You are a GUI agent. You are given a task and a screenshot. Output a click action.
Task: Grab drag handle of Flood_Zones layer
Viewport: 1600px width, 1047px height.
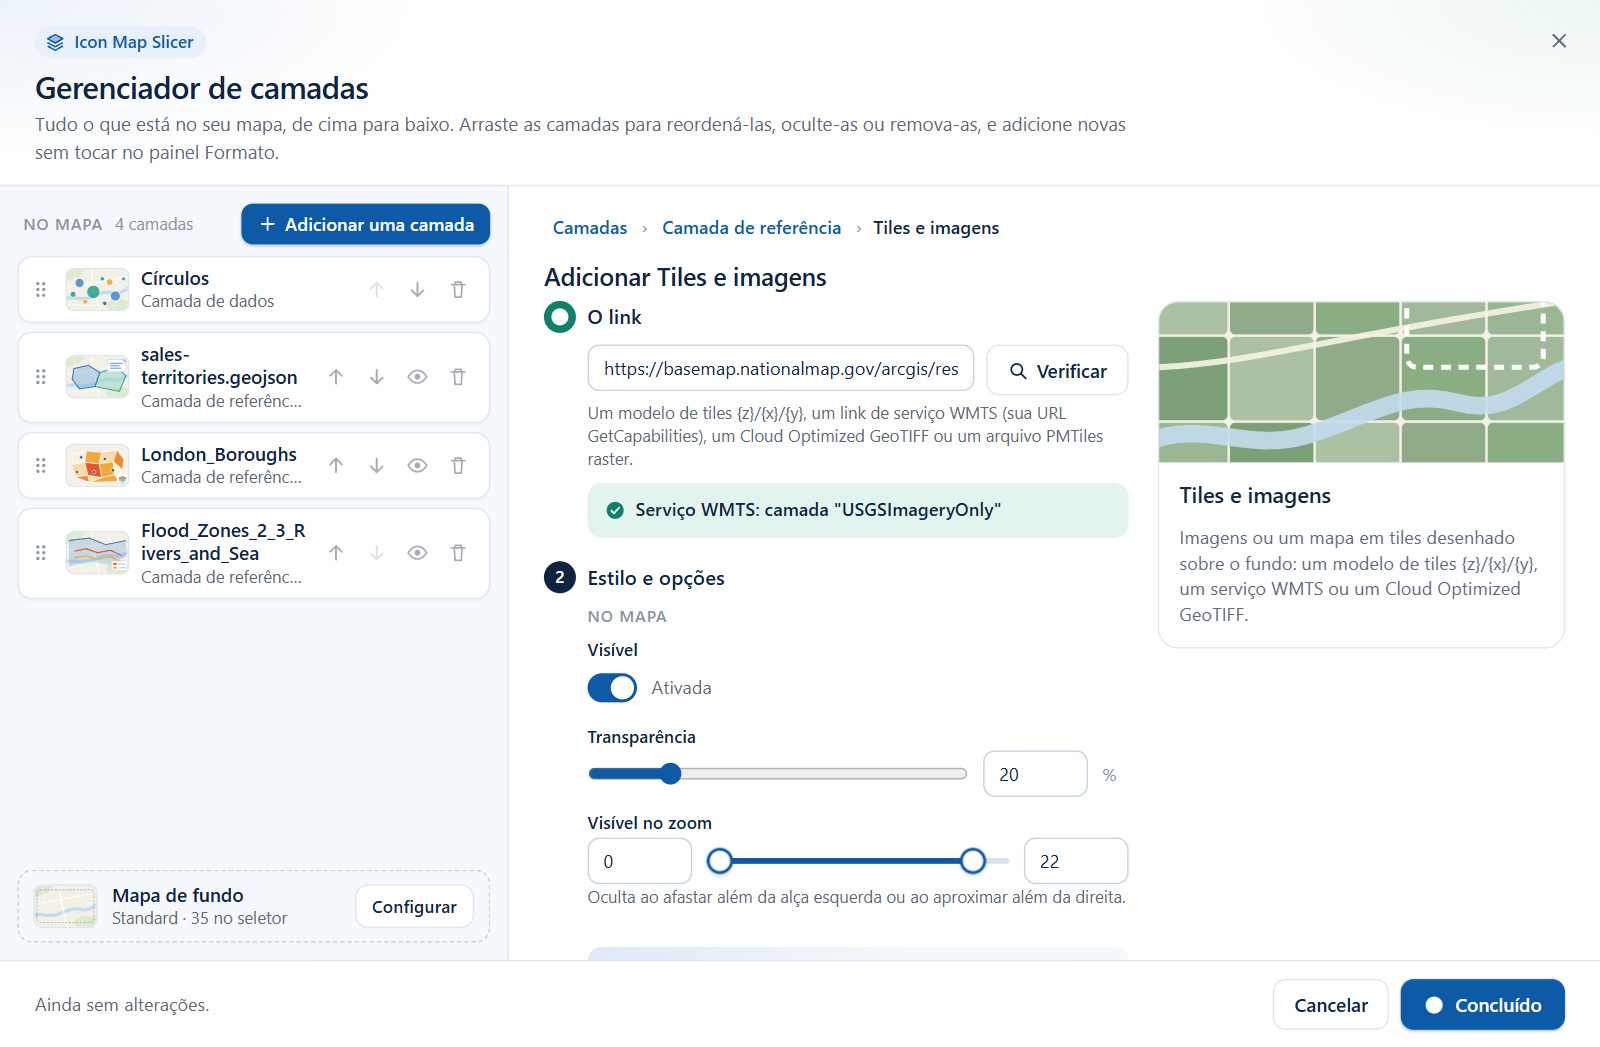tap(41, 553)
